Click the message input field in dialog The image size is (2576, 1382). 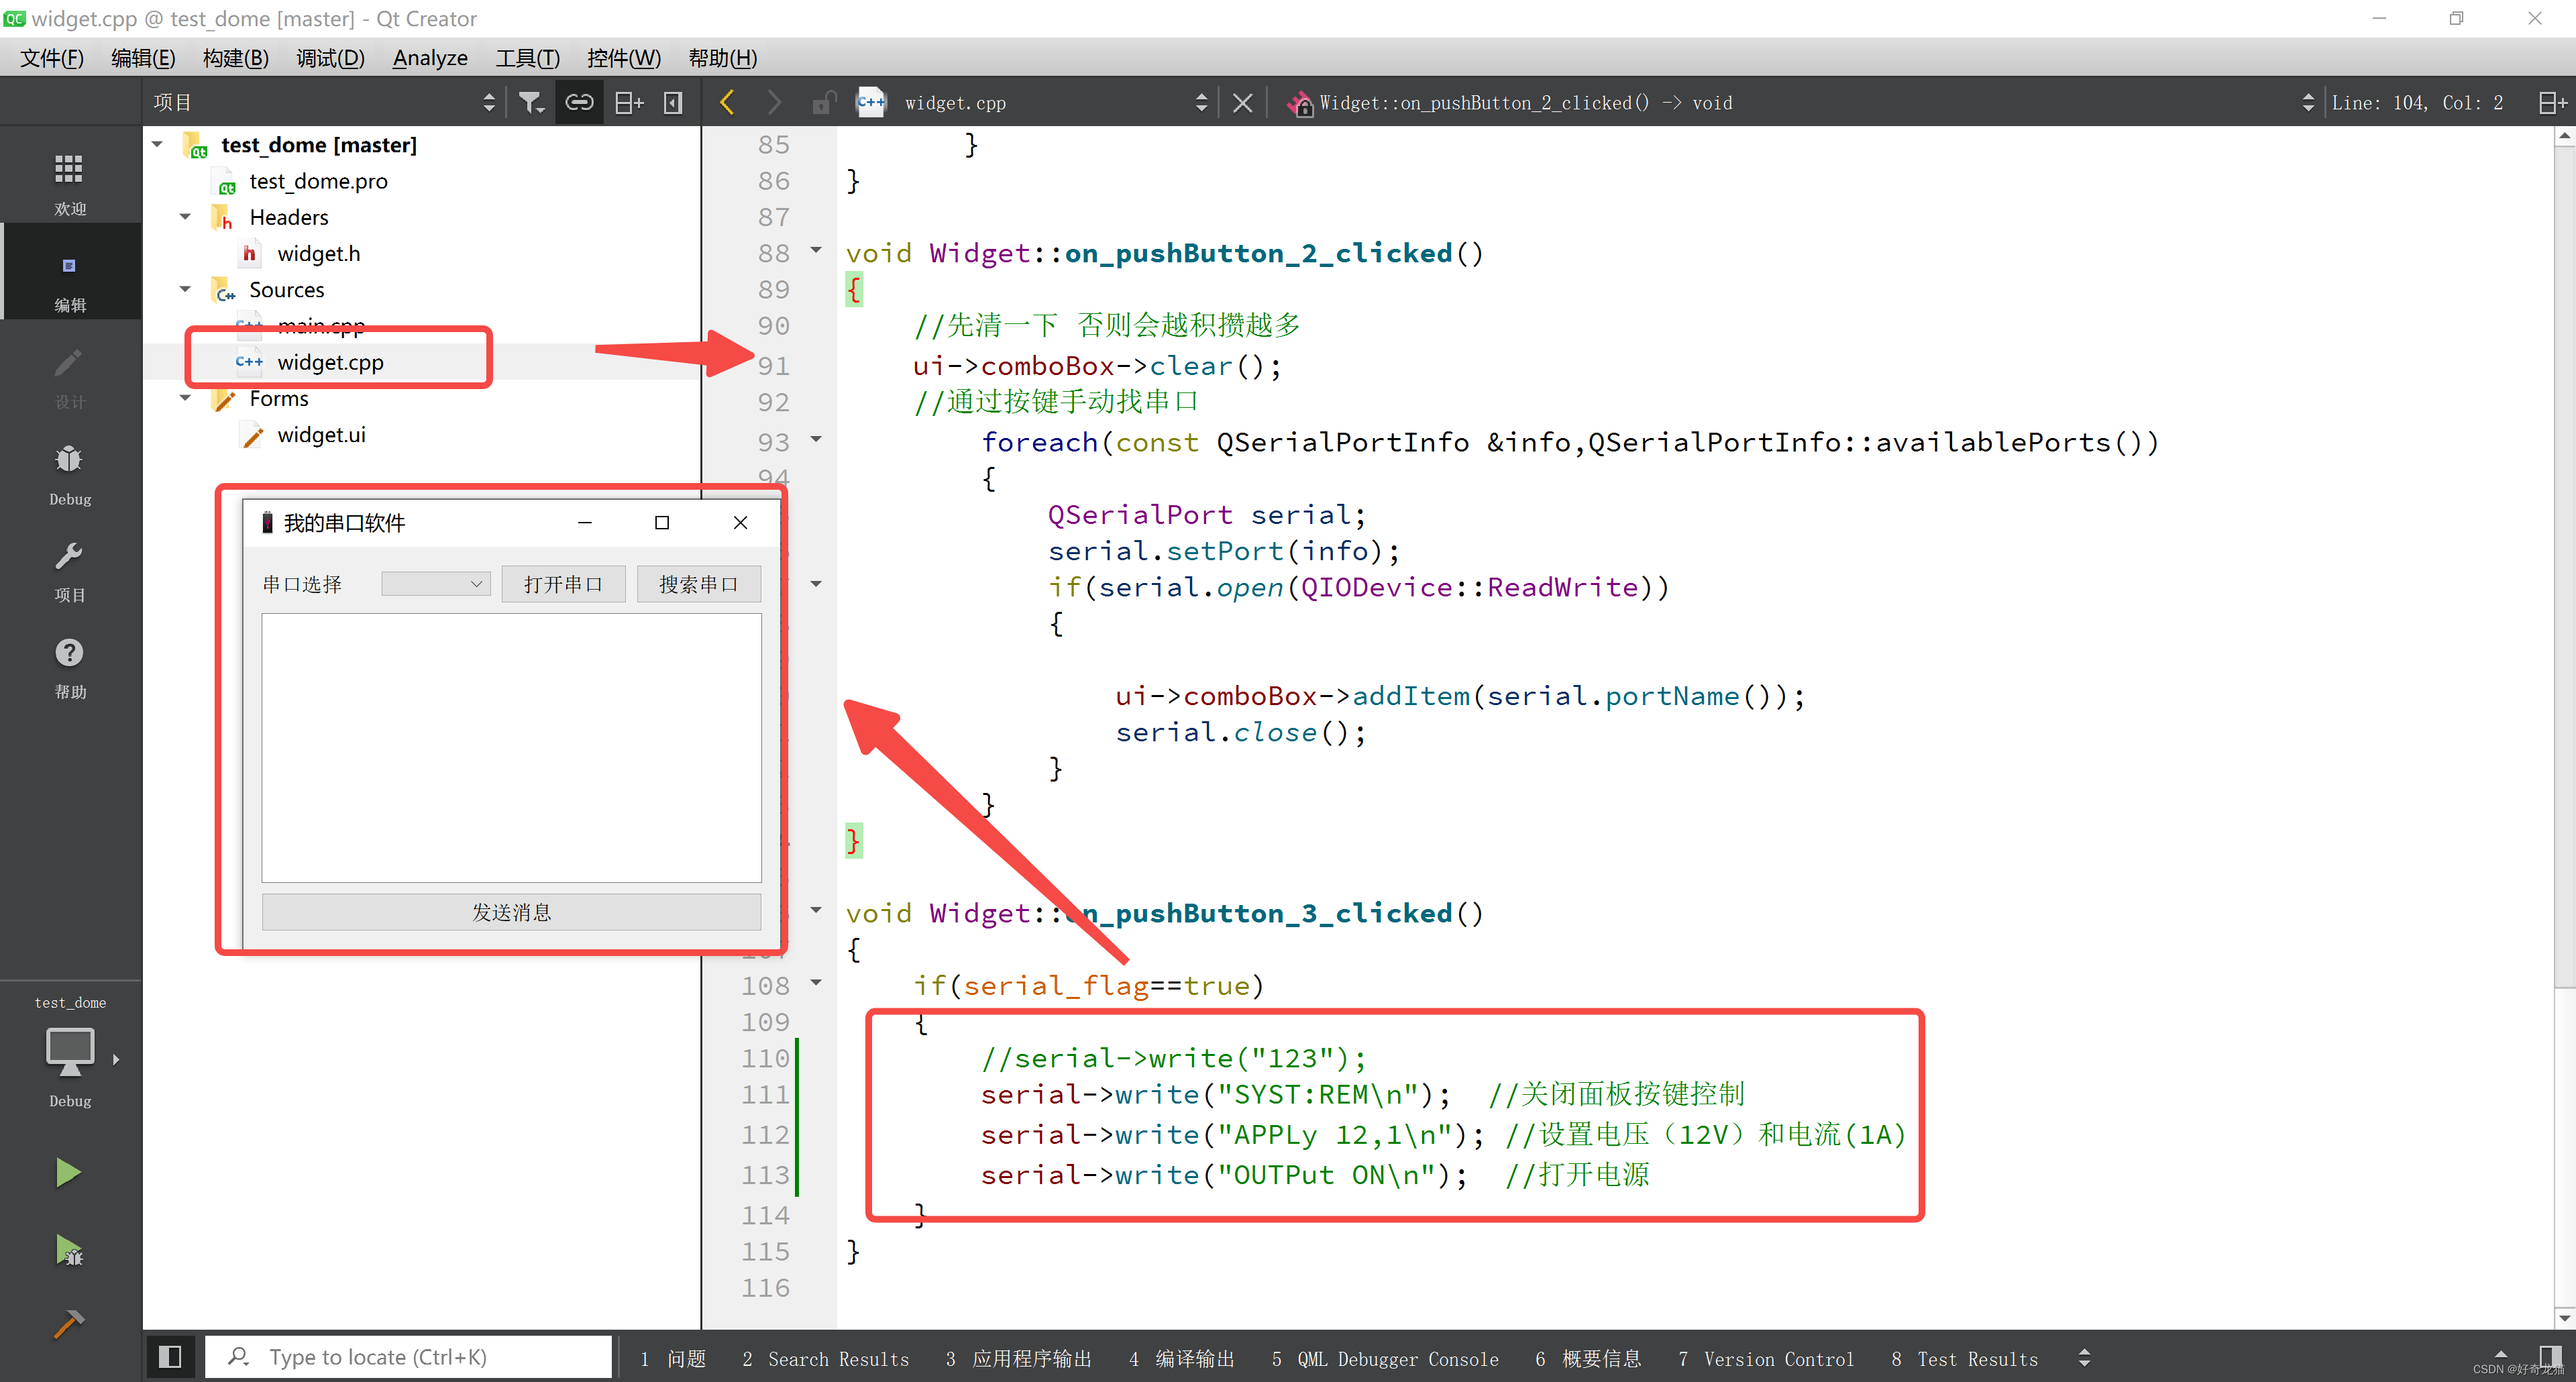pyautogui.click(x=508, y=745)
